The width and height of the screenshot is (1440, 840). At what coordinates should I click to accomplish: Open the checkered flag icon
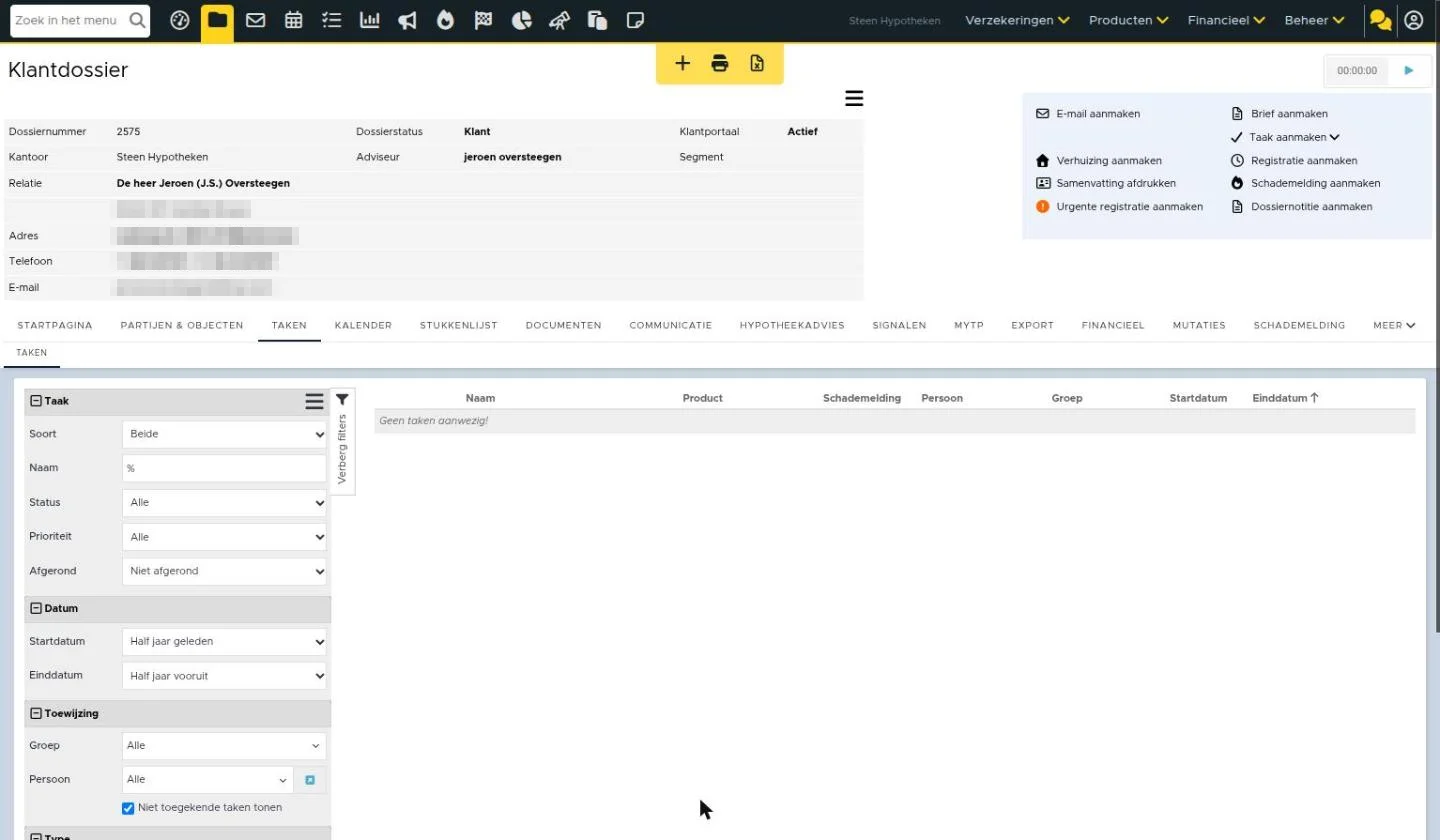(x=484, y=20)
